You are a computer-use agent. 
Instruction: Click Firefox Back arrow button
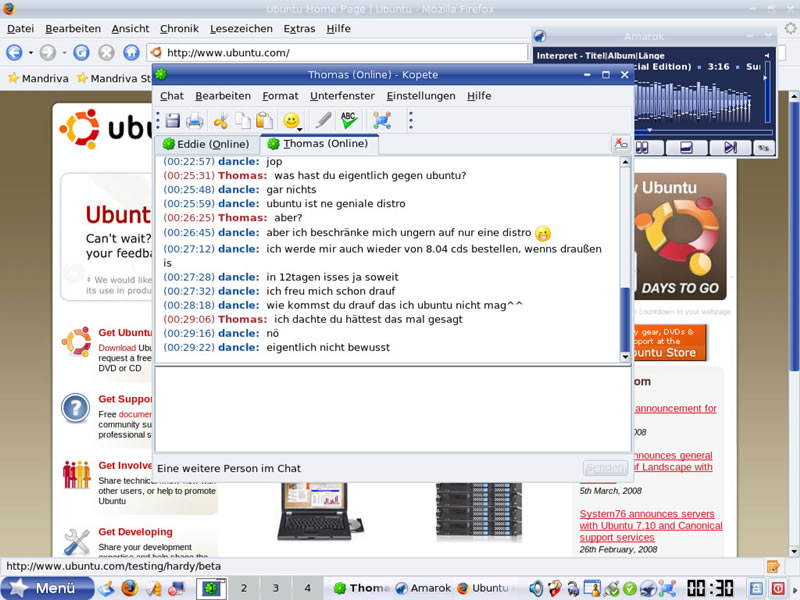14,52
